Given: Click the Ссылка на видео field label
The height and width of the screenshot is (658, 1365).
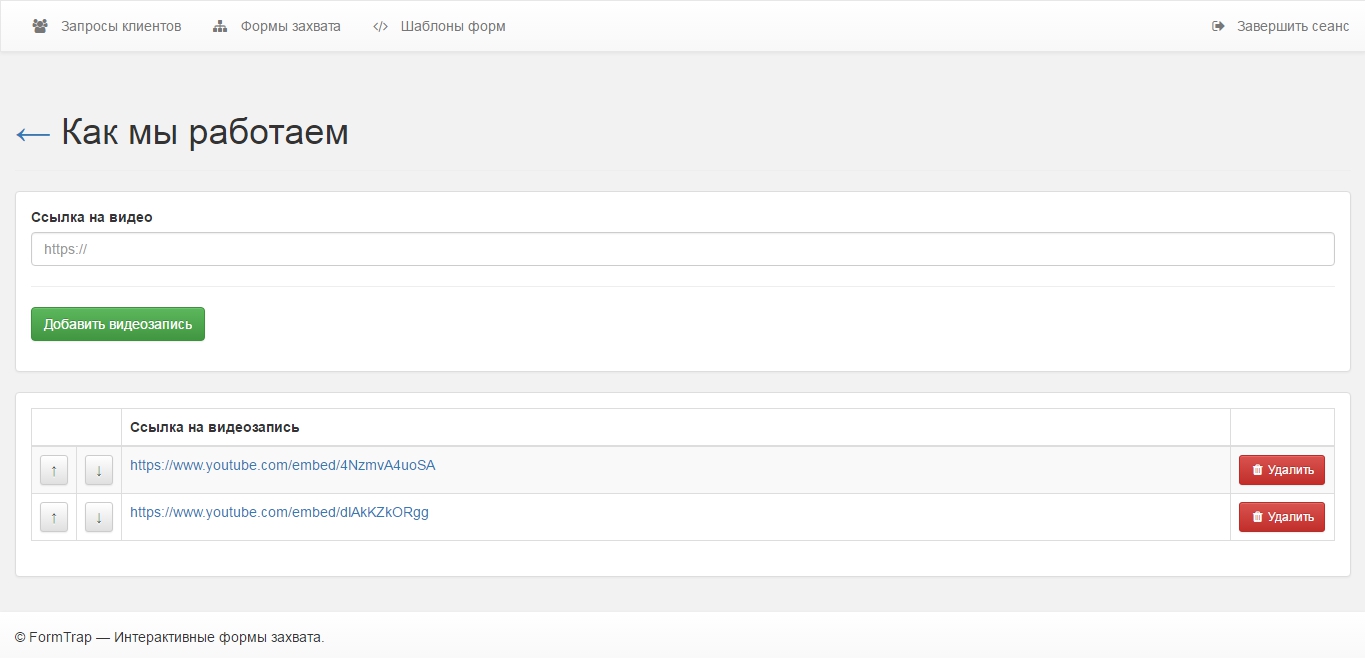Looking at the screenshot, I should click(x=92, y=217).
